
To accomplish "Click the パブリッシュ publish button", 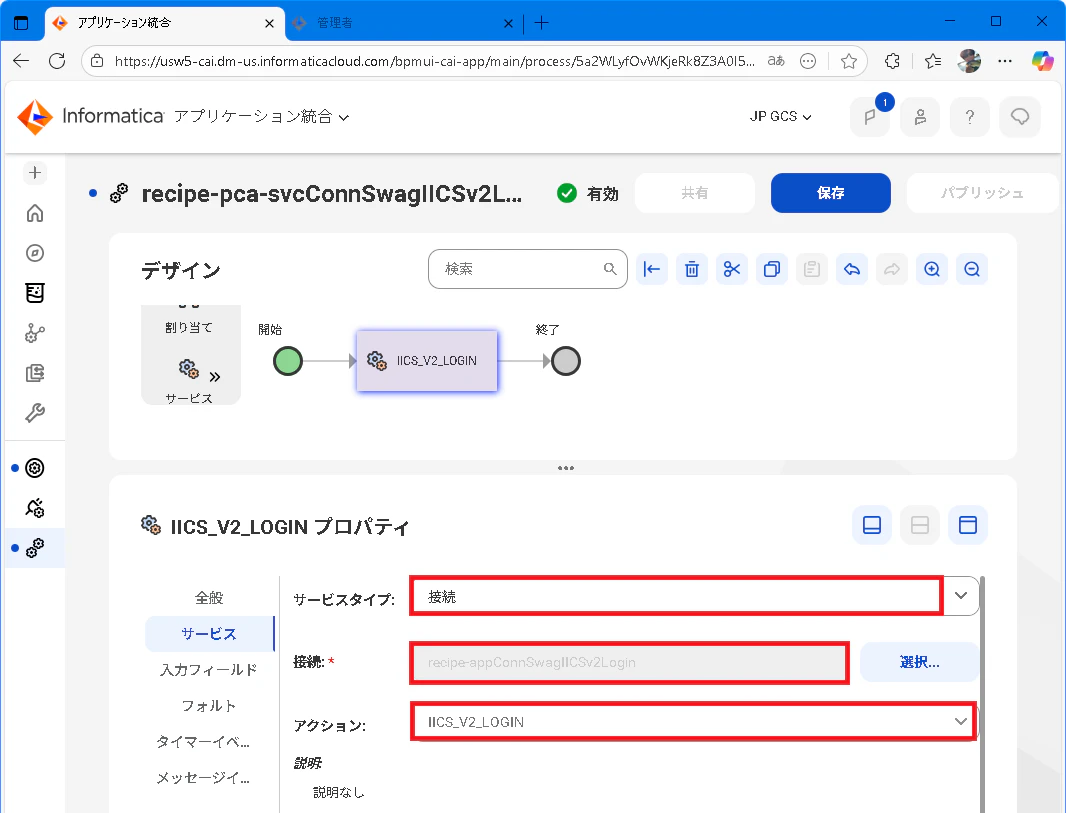I will pyautogui.click(x=982, y=193).
